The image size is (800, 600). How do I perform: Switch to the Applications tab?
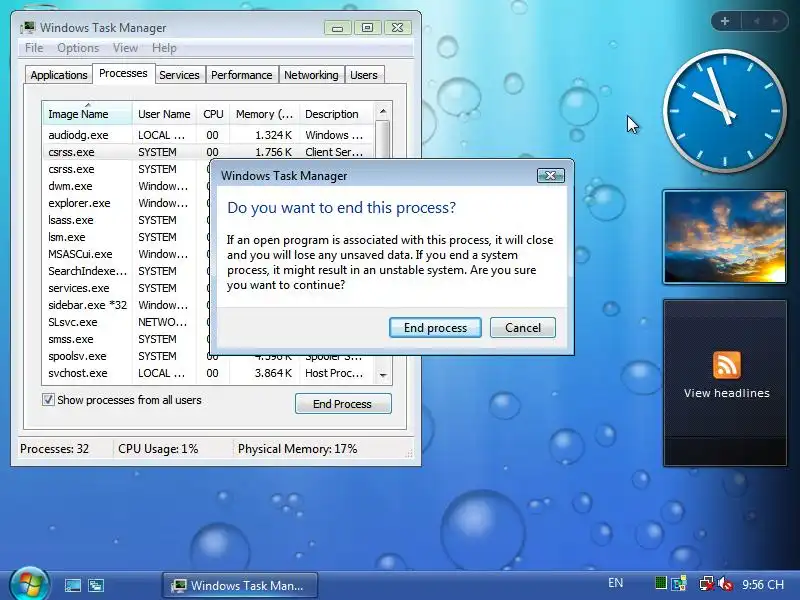click(59, 75)
